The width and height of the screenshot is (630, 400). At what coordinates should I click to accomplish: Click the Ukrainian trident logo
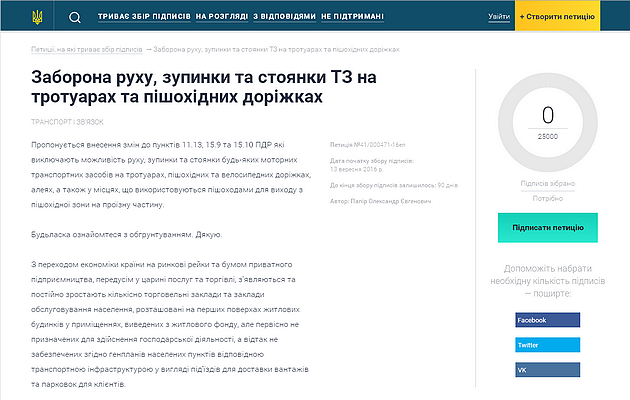pos(37,17)
